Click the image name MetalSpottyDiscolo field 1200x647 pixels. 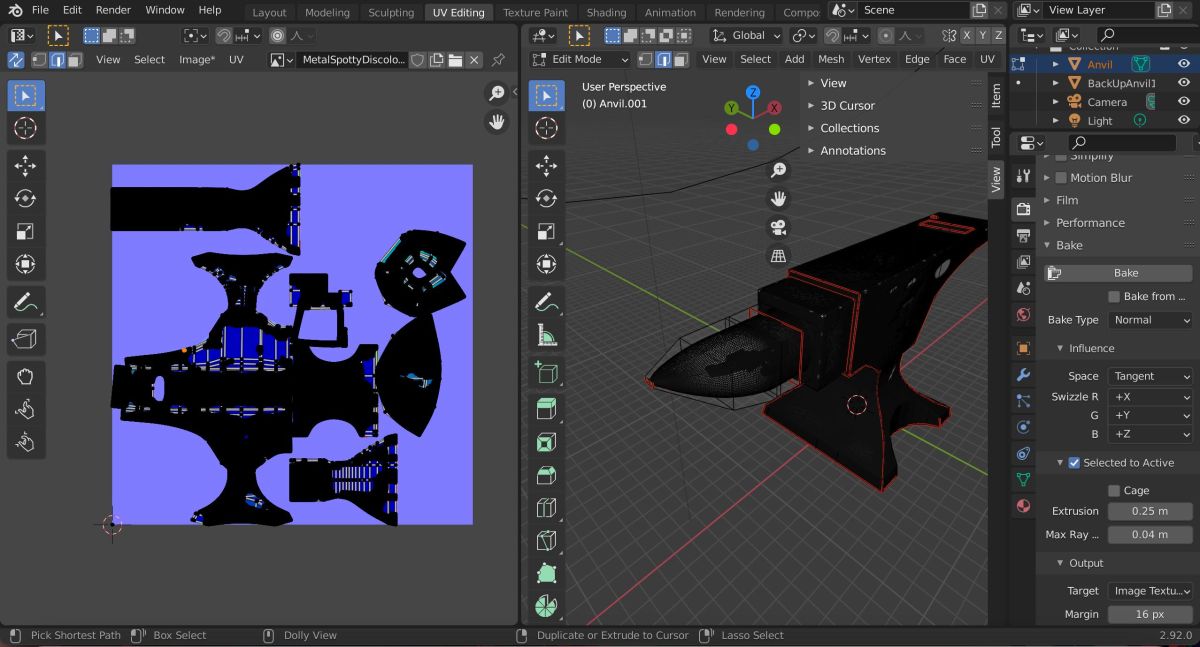point(352,60)
